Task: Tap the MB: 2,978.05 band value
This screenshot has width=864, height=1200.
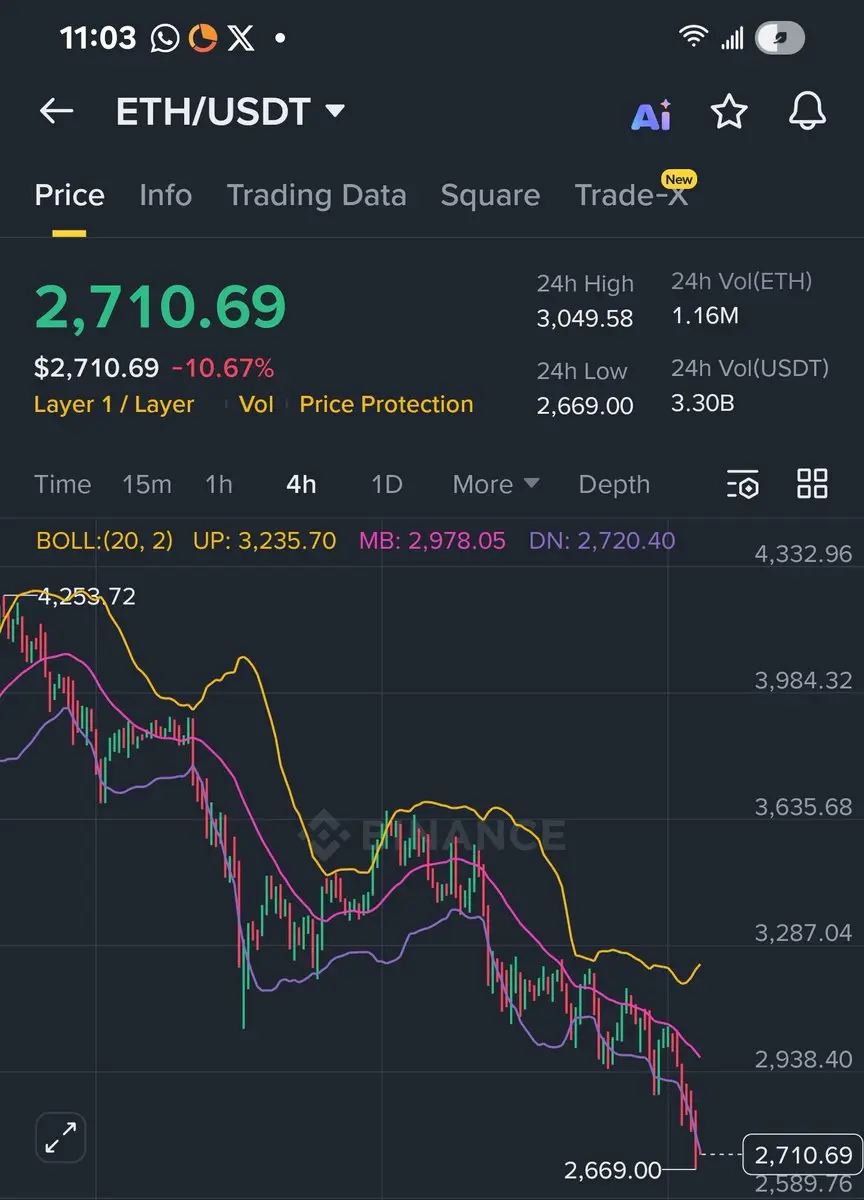Action: pyautogui.click(x=432, y=541)
